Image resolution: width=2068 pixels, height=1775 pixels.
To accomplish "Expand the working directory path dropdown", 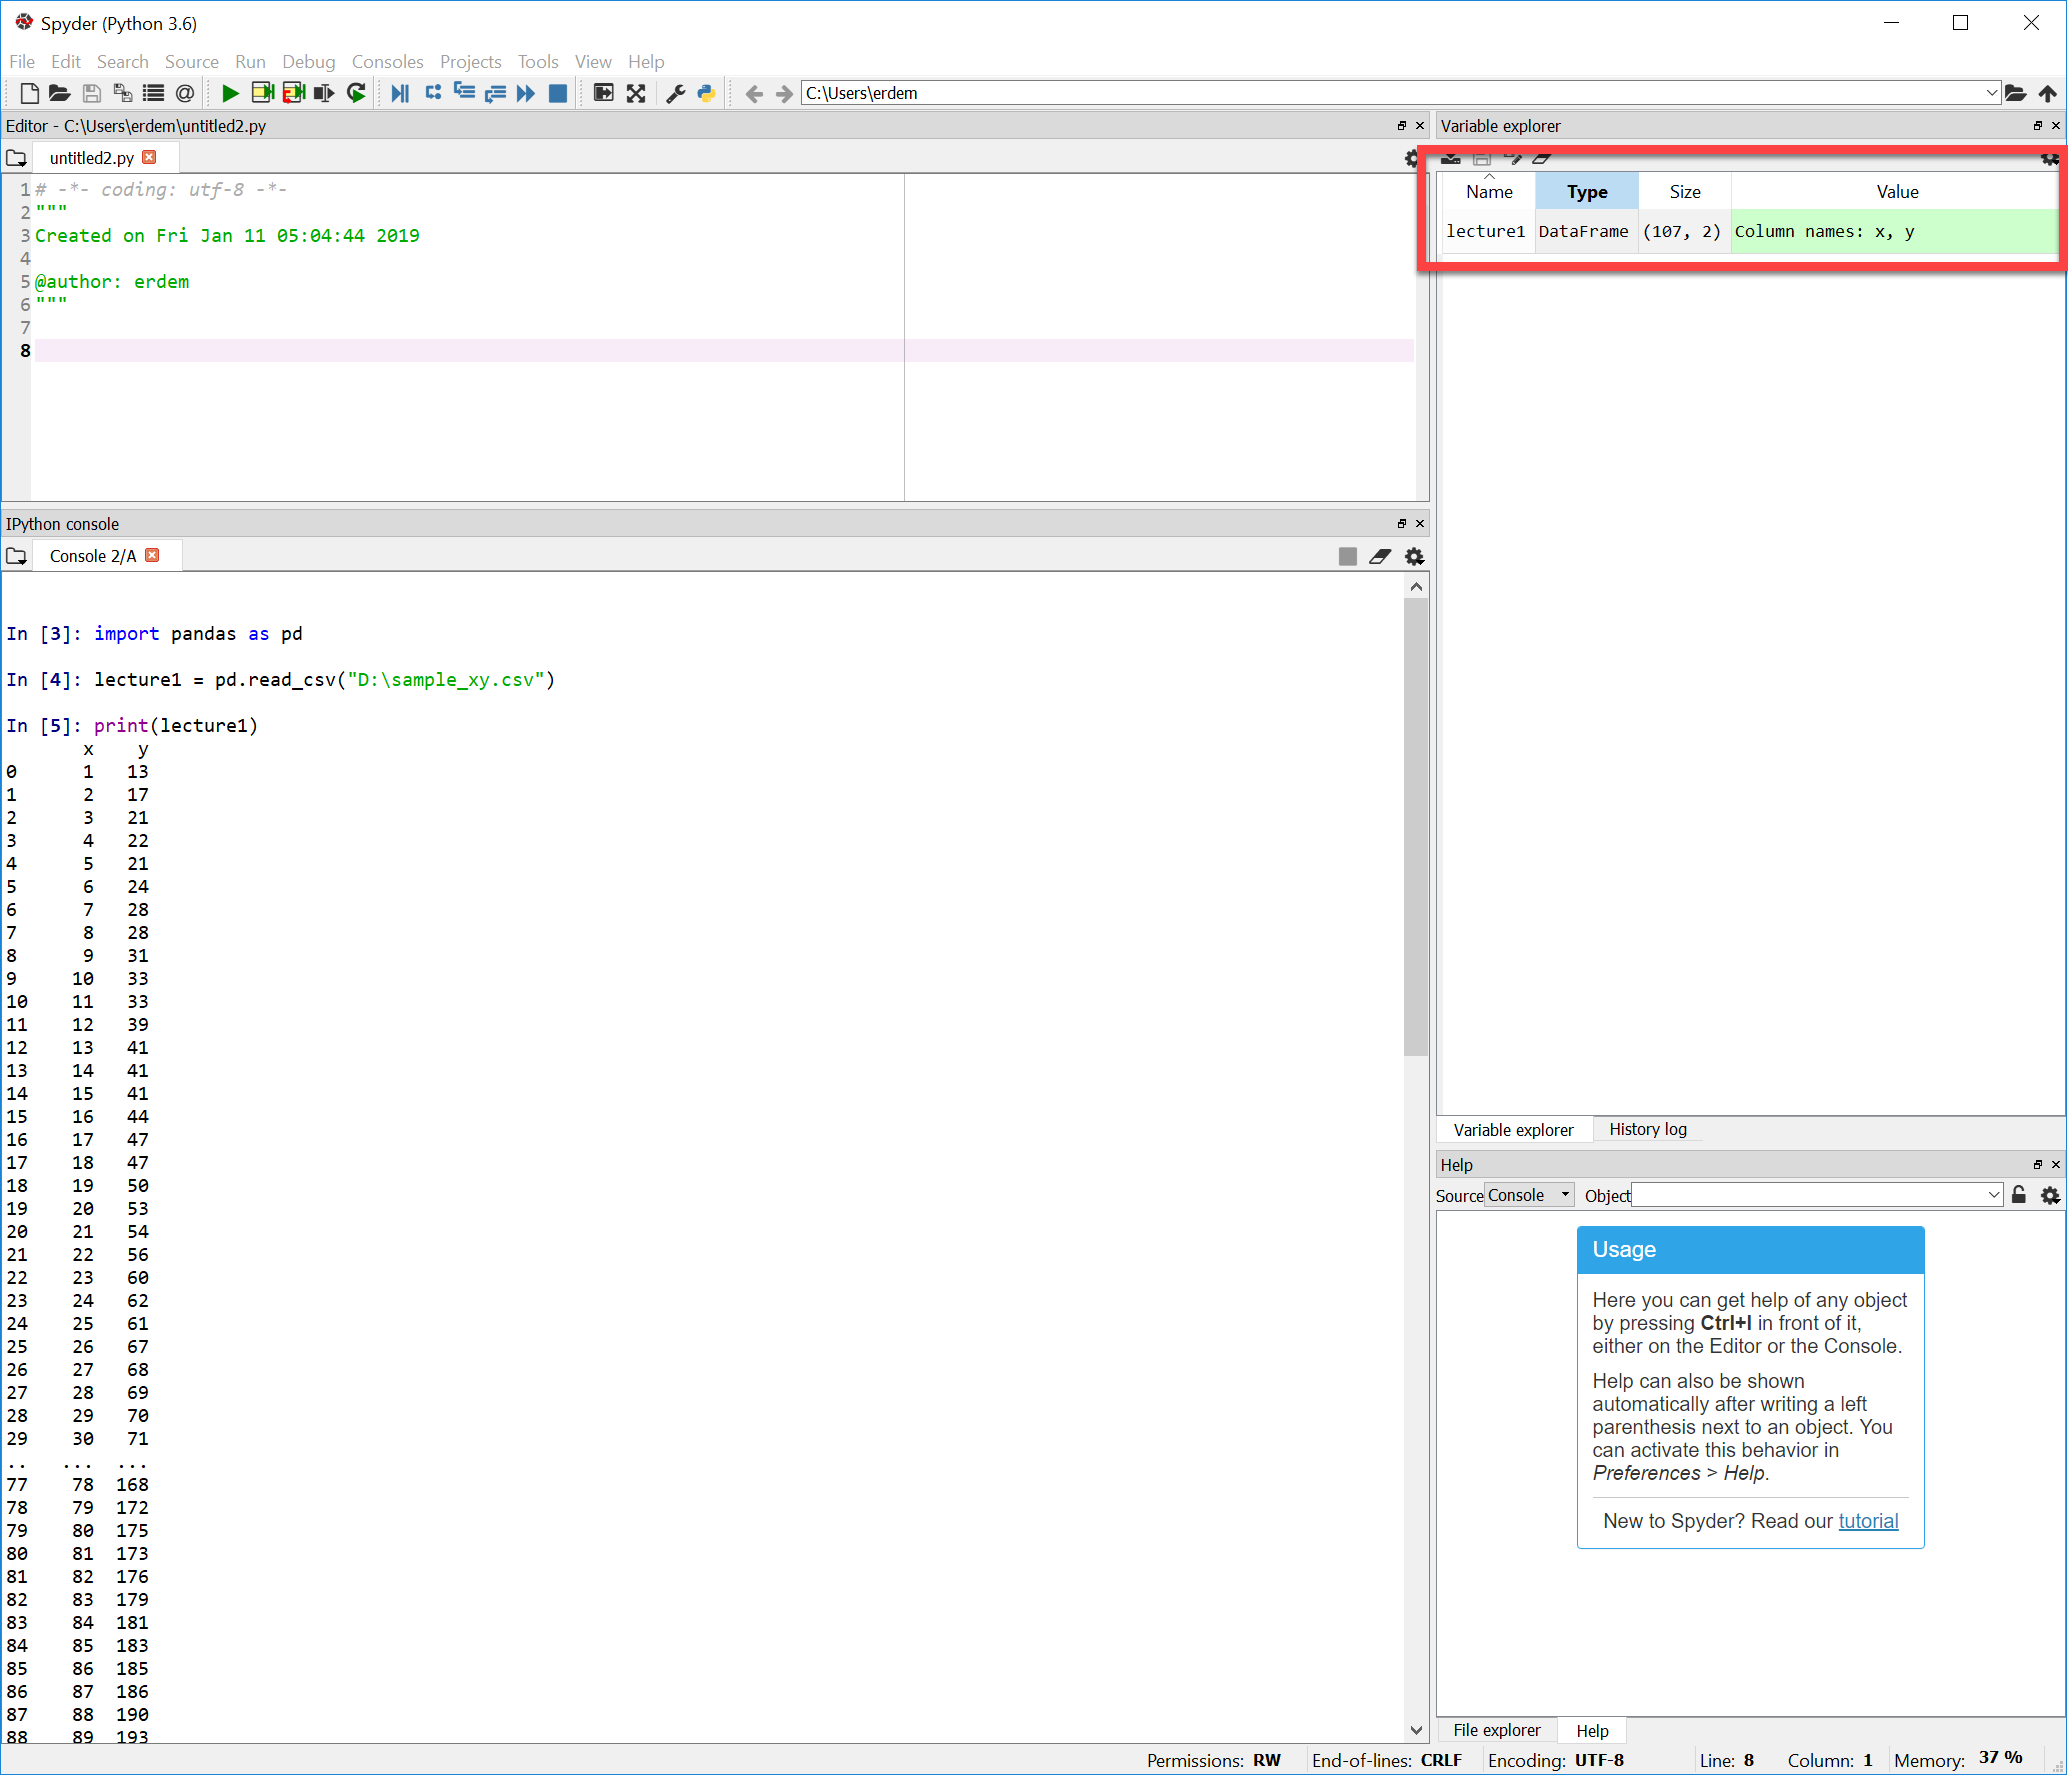I will pos(1991,93).
